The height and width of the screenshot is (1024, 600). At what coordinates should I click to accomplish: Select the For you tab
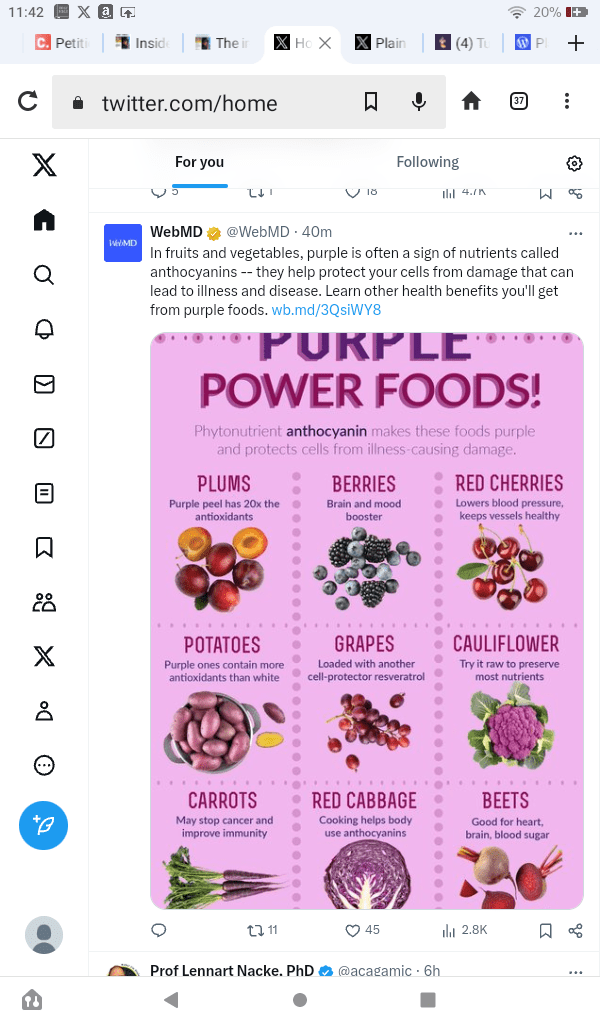(199, 162)
